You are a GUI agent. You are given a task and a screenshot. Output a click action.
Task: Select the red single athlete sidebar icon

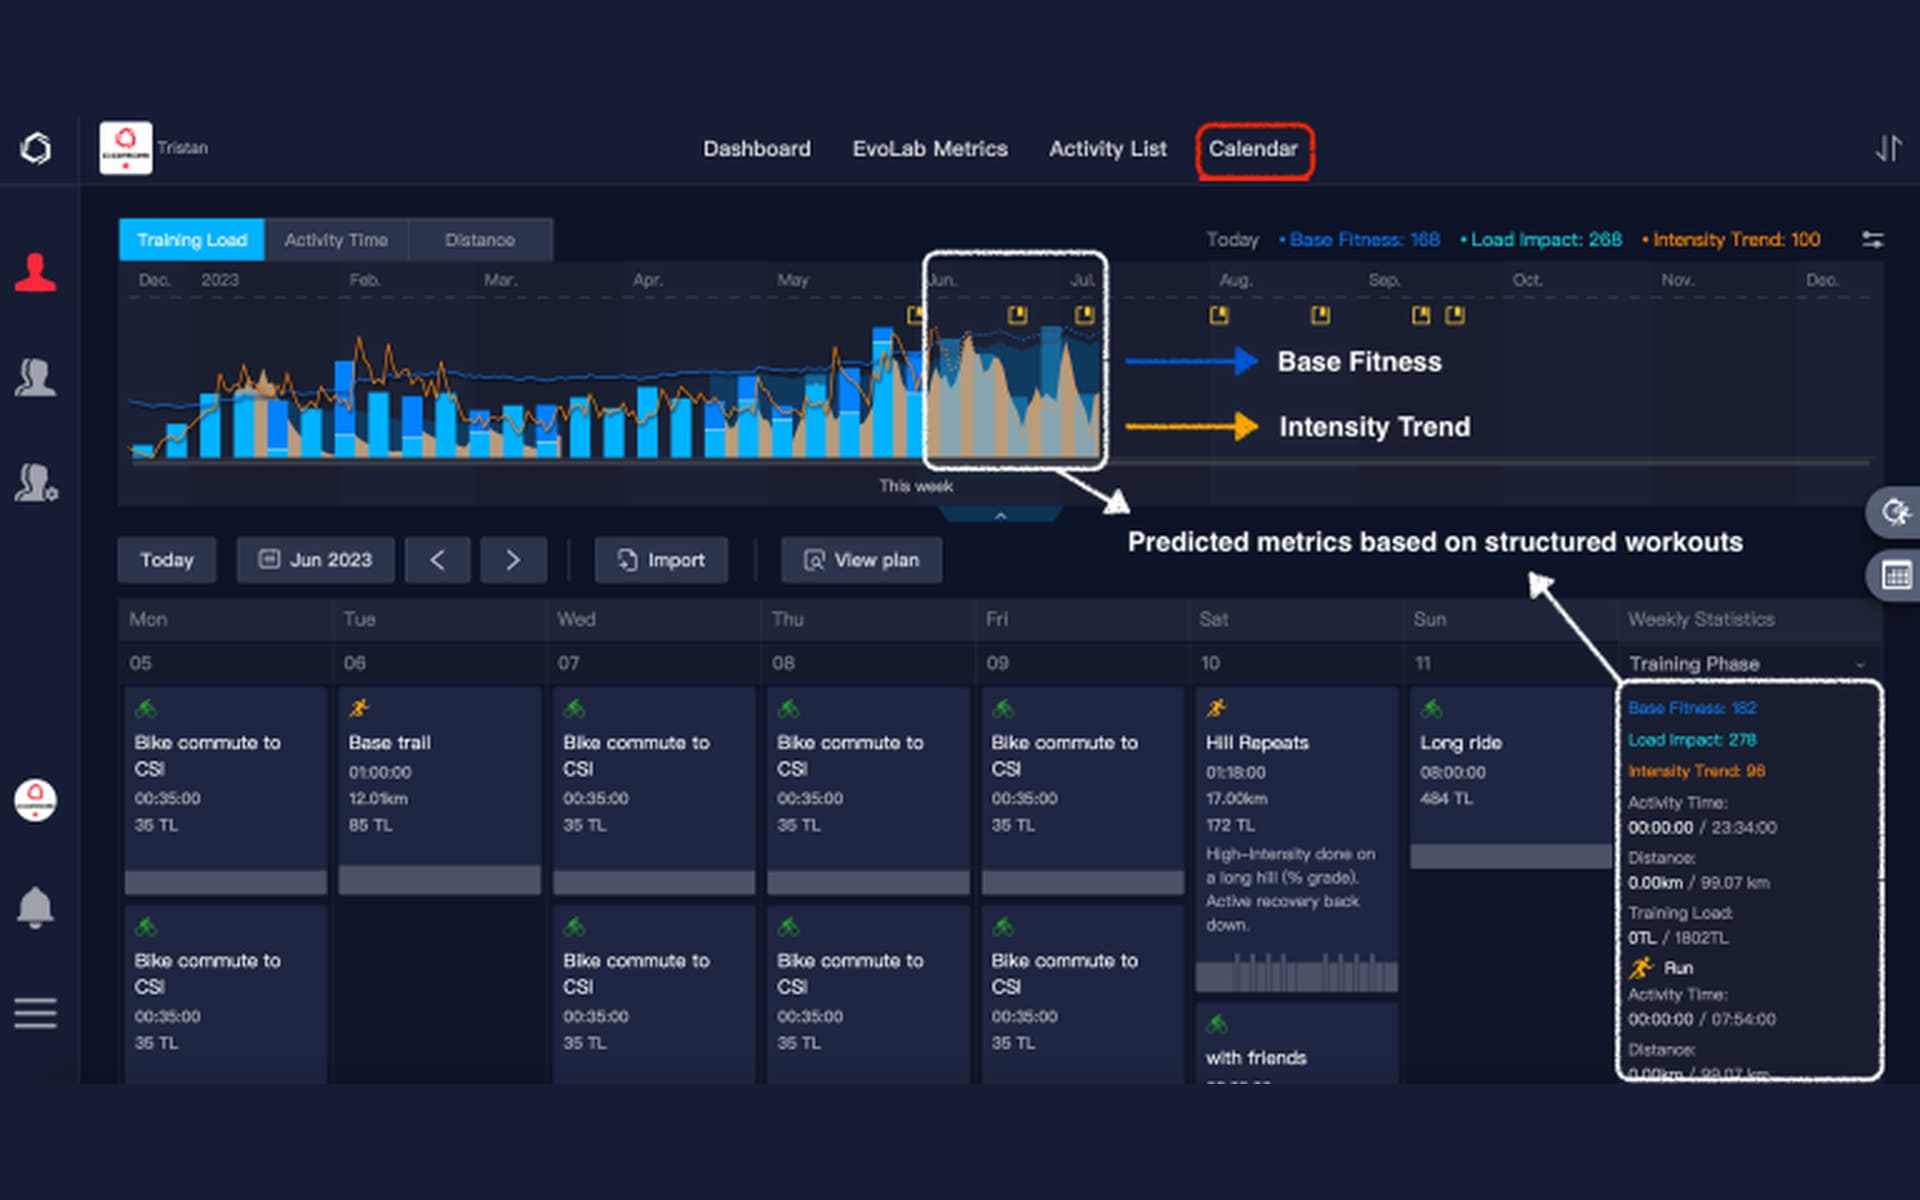point(35,273)
